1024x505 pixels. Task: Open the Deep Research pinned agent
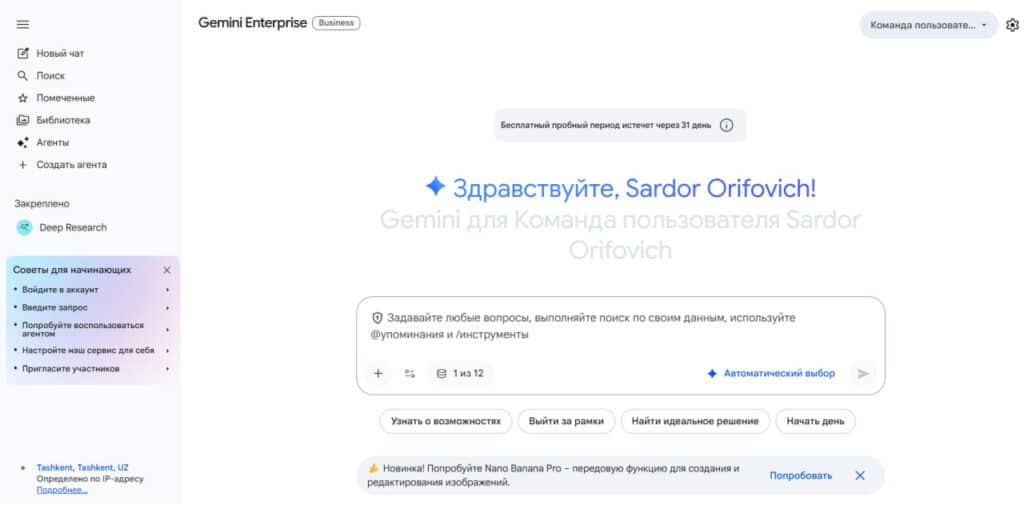coord(72,227)
